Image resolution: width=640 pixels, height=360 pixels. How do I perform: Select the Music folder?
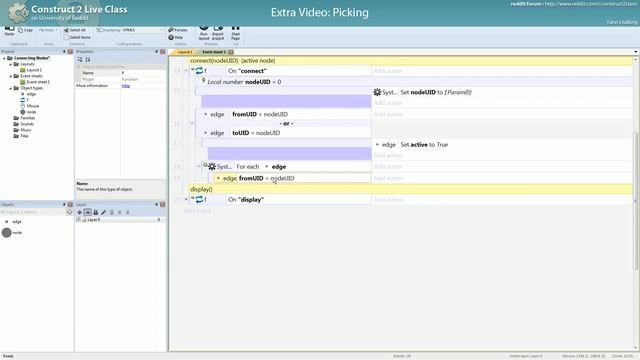tap(22, 130)
